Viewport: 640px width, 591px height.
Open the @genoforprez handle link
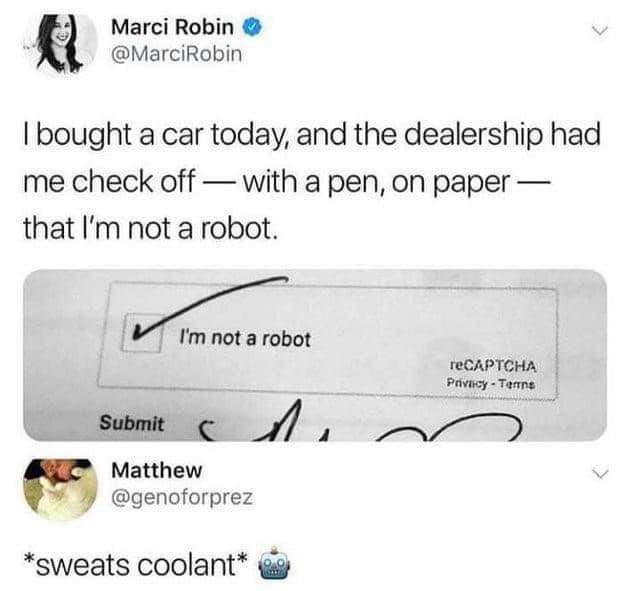click(182, 498)
